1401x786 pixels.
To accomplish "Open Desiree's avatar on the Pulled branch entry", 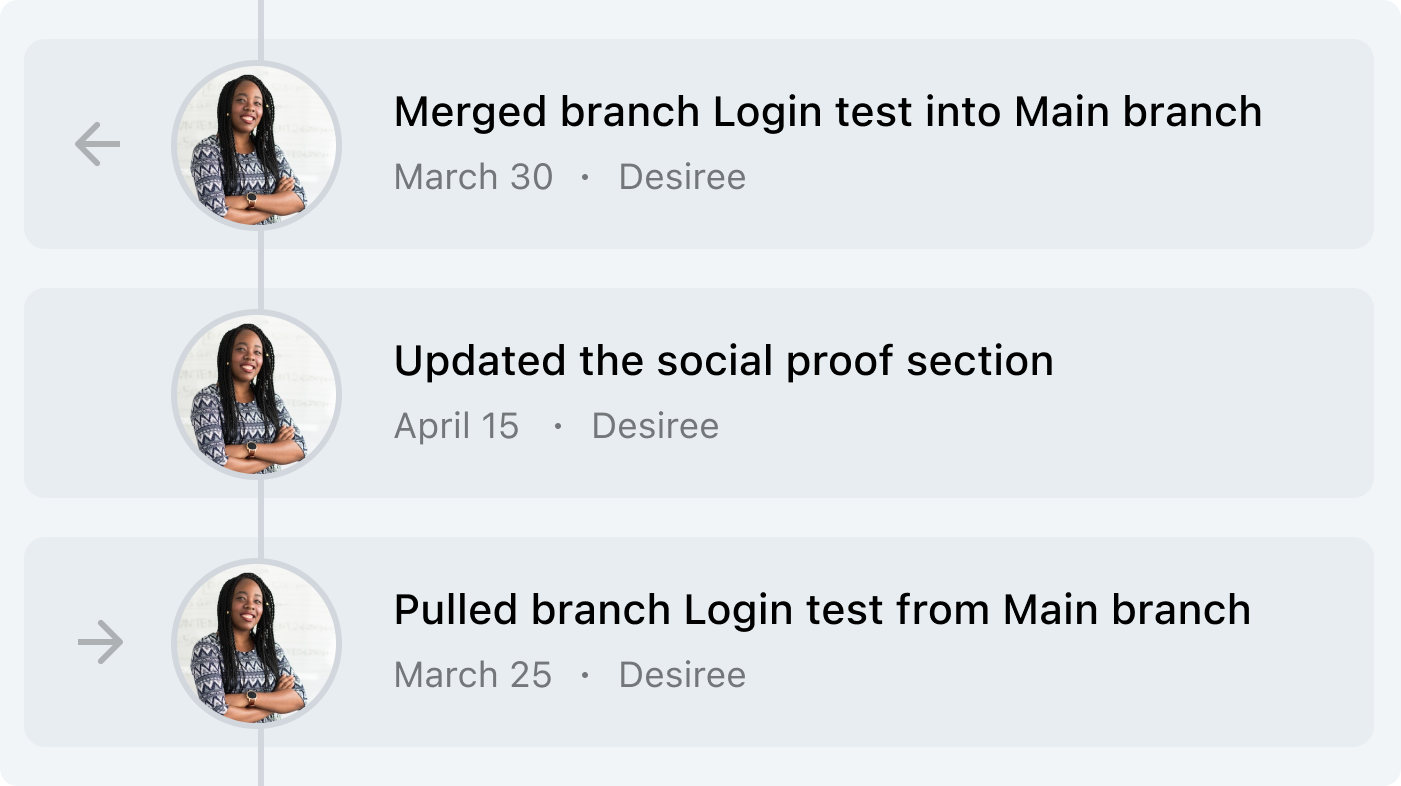I will (257, 643).
